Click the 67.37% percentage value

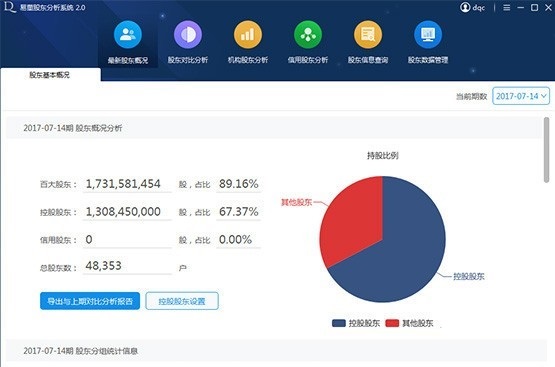click(239, 212)
